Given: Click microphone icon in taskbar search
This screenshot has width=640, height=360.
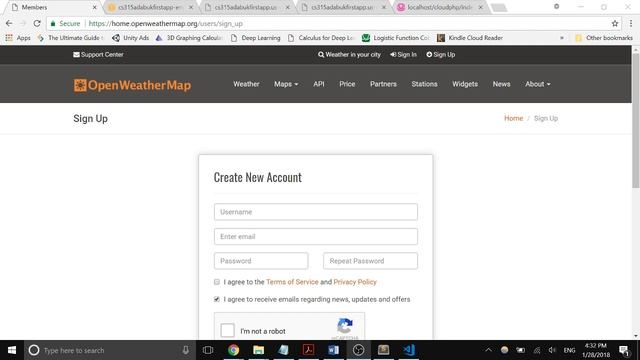Looking at the screenshot, I should (x=186, y=350).
